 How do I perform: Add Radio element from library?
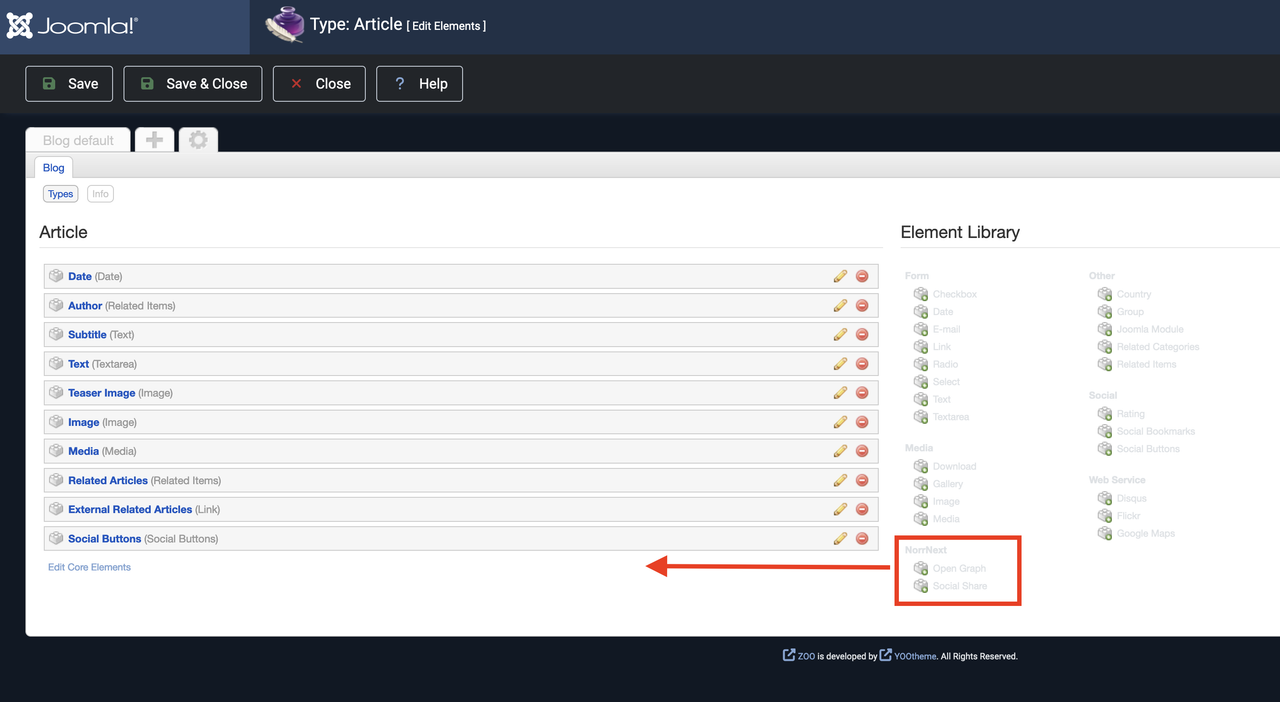936,364
